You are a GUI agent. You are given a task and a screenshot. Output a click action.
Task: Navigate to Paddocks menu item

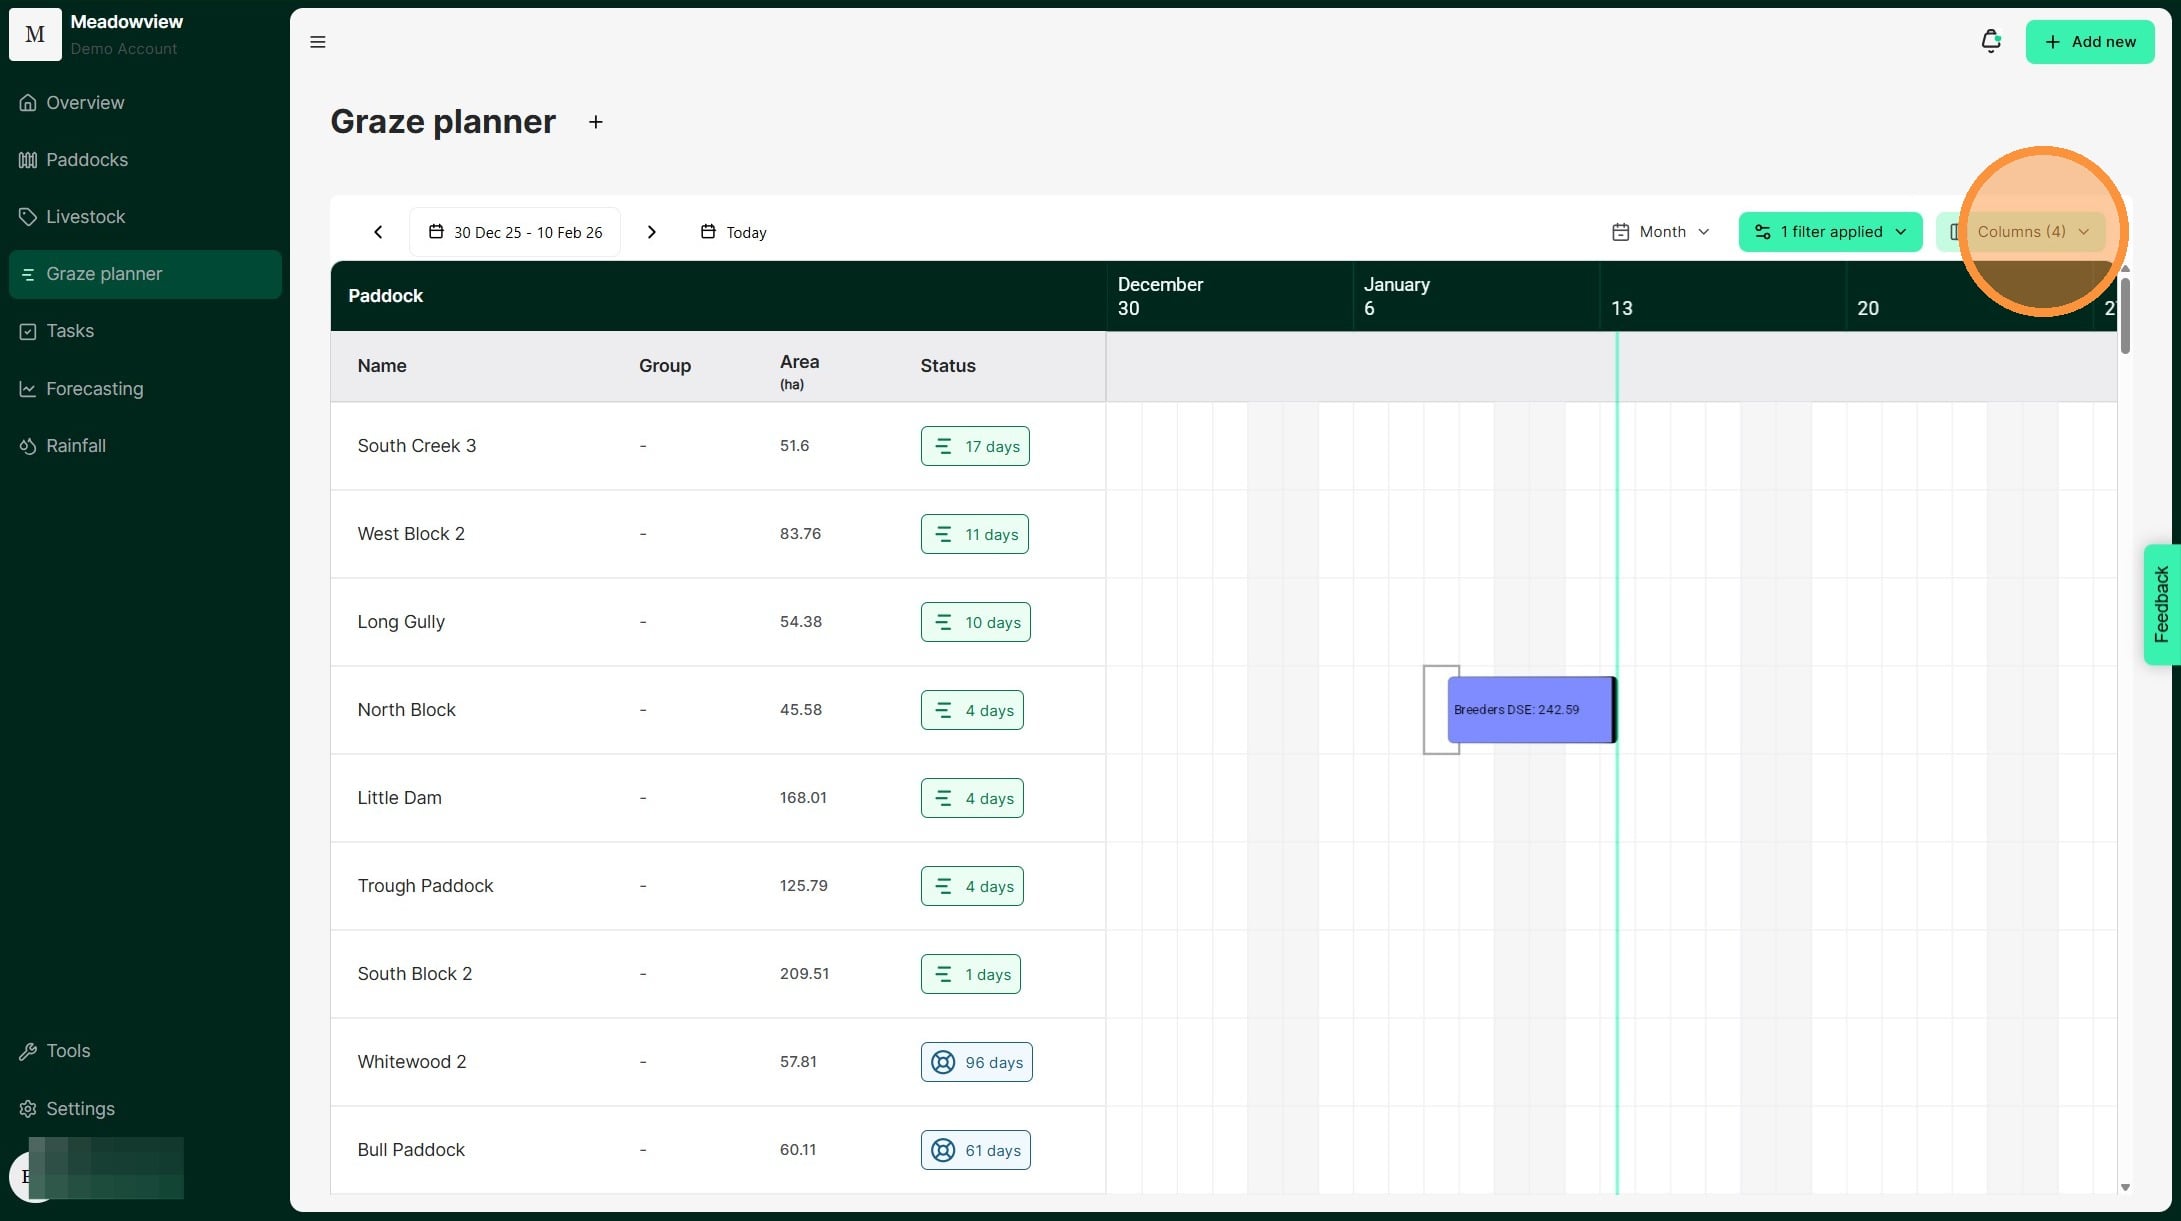[86, 160]
